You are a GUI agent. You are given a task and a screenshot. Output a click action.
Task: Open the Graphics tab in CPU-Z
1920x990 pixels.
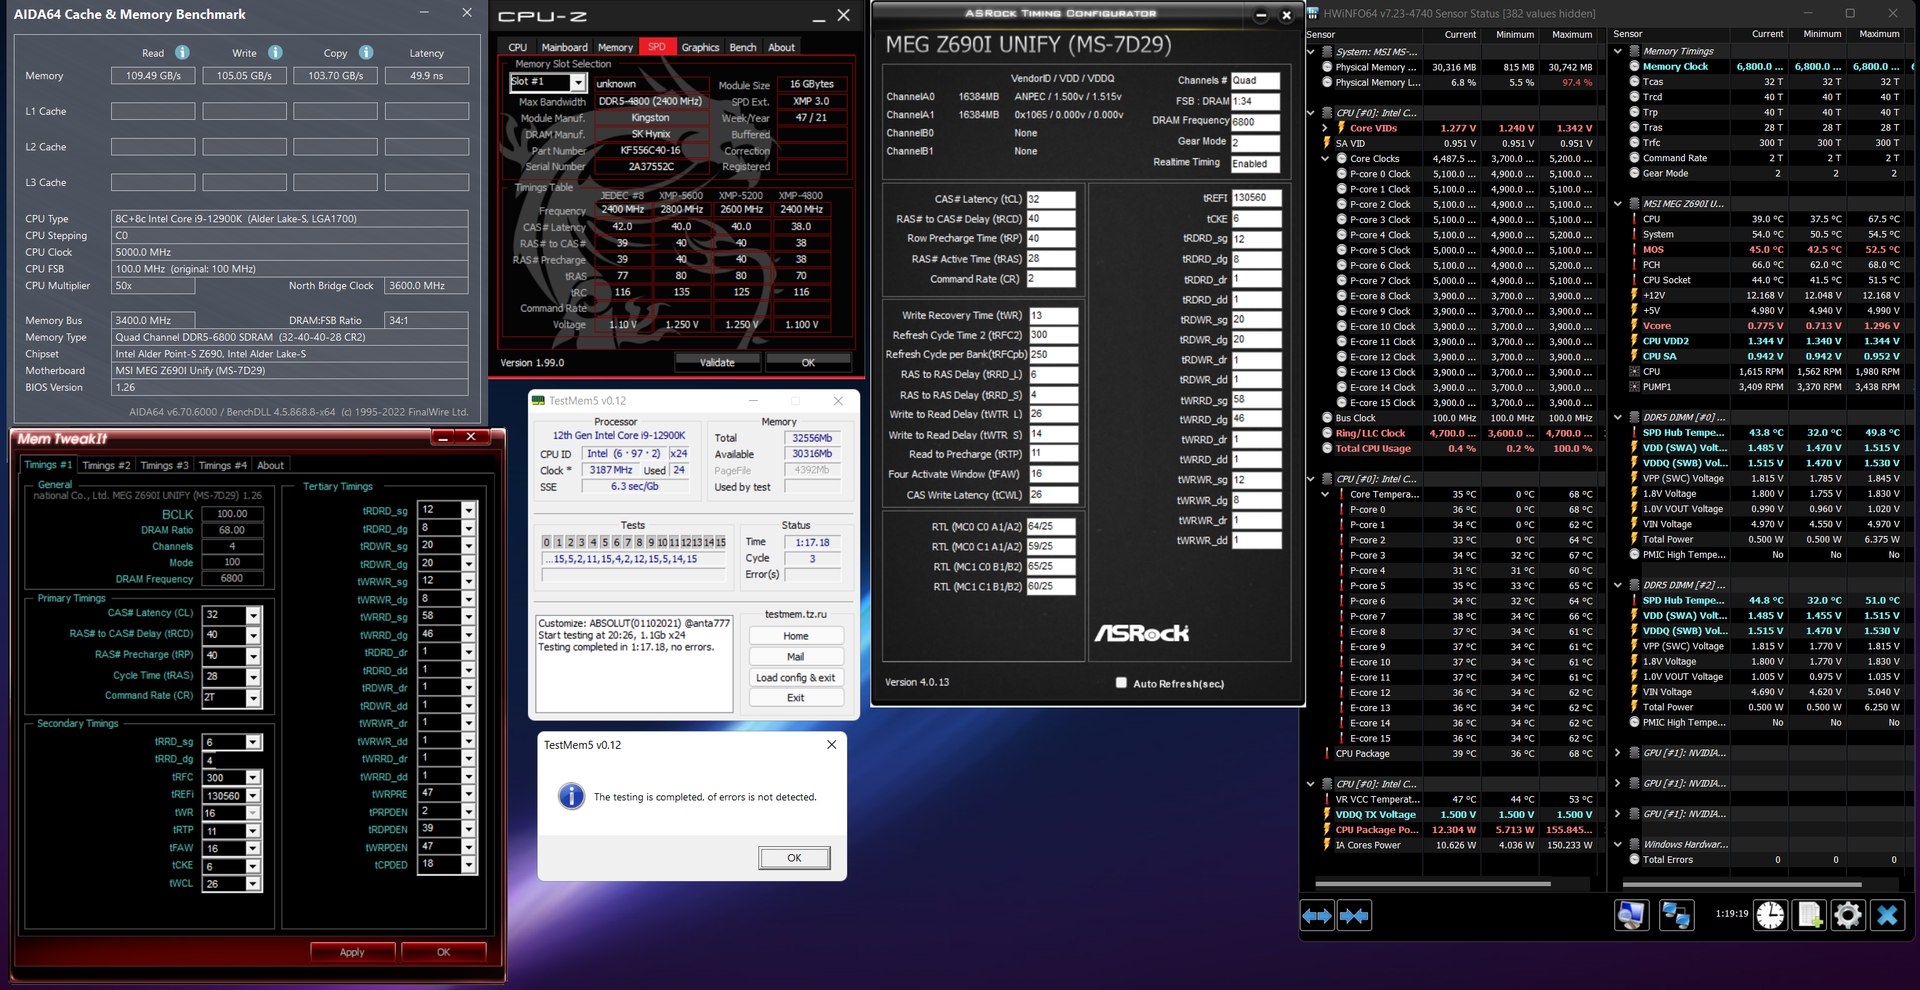coord(700,47)
